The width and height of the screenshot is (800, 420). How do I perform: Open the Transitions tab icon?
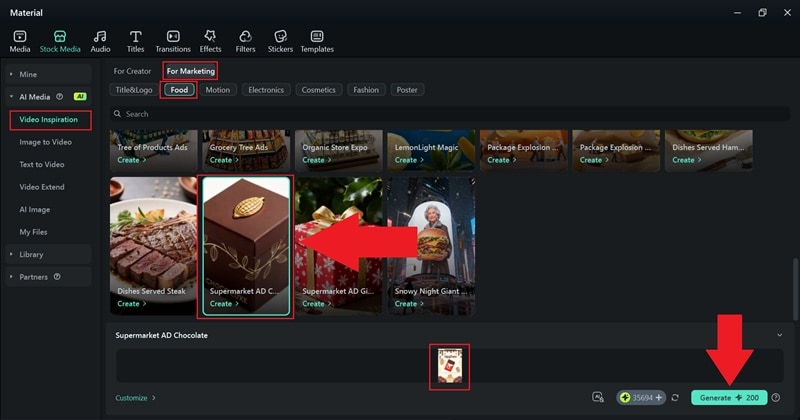pyautogui.click(x=173, y=36)
